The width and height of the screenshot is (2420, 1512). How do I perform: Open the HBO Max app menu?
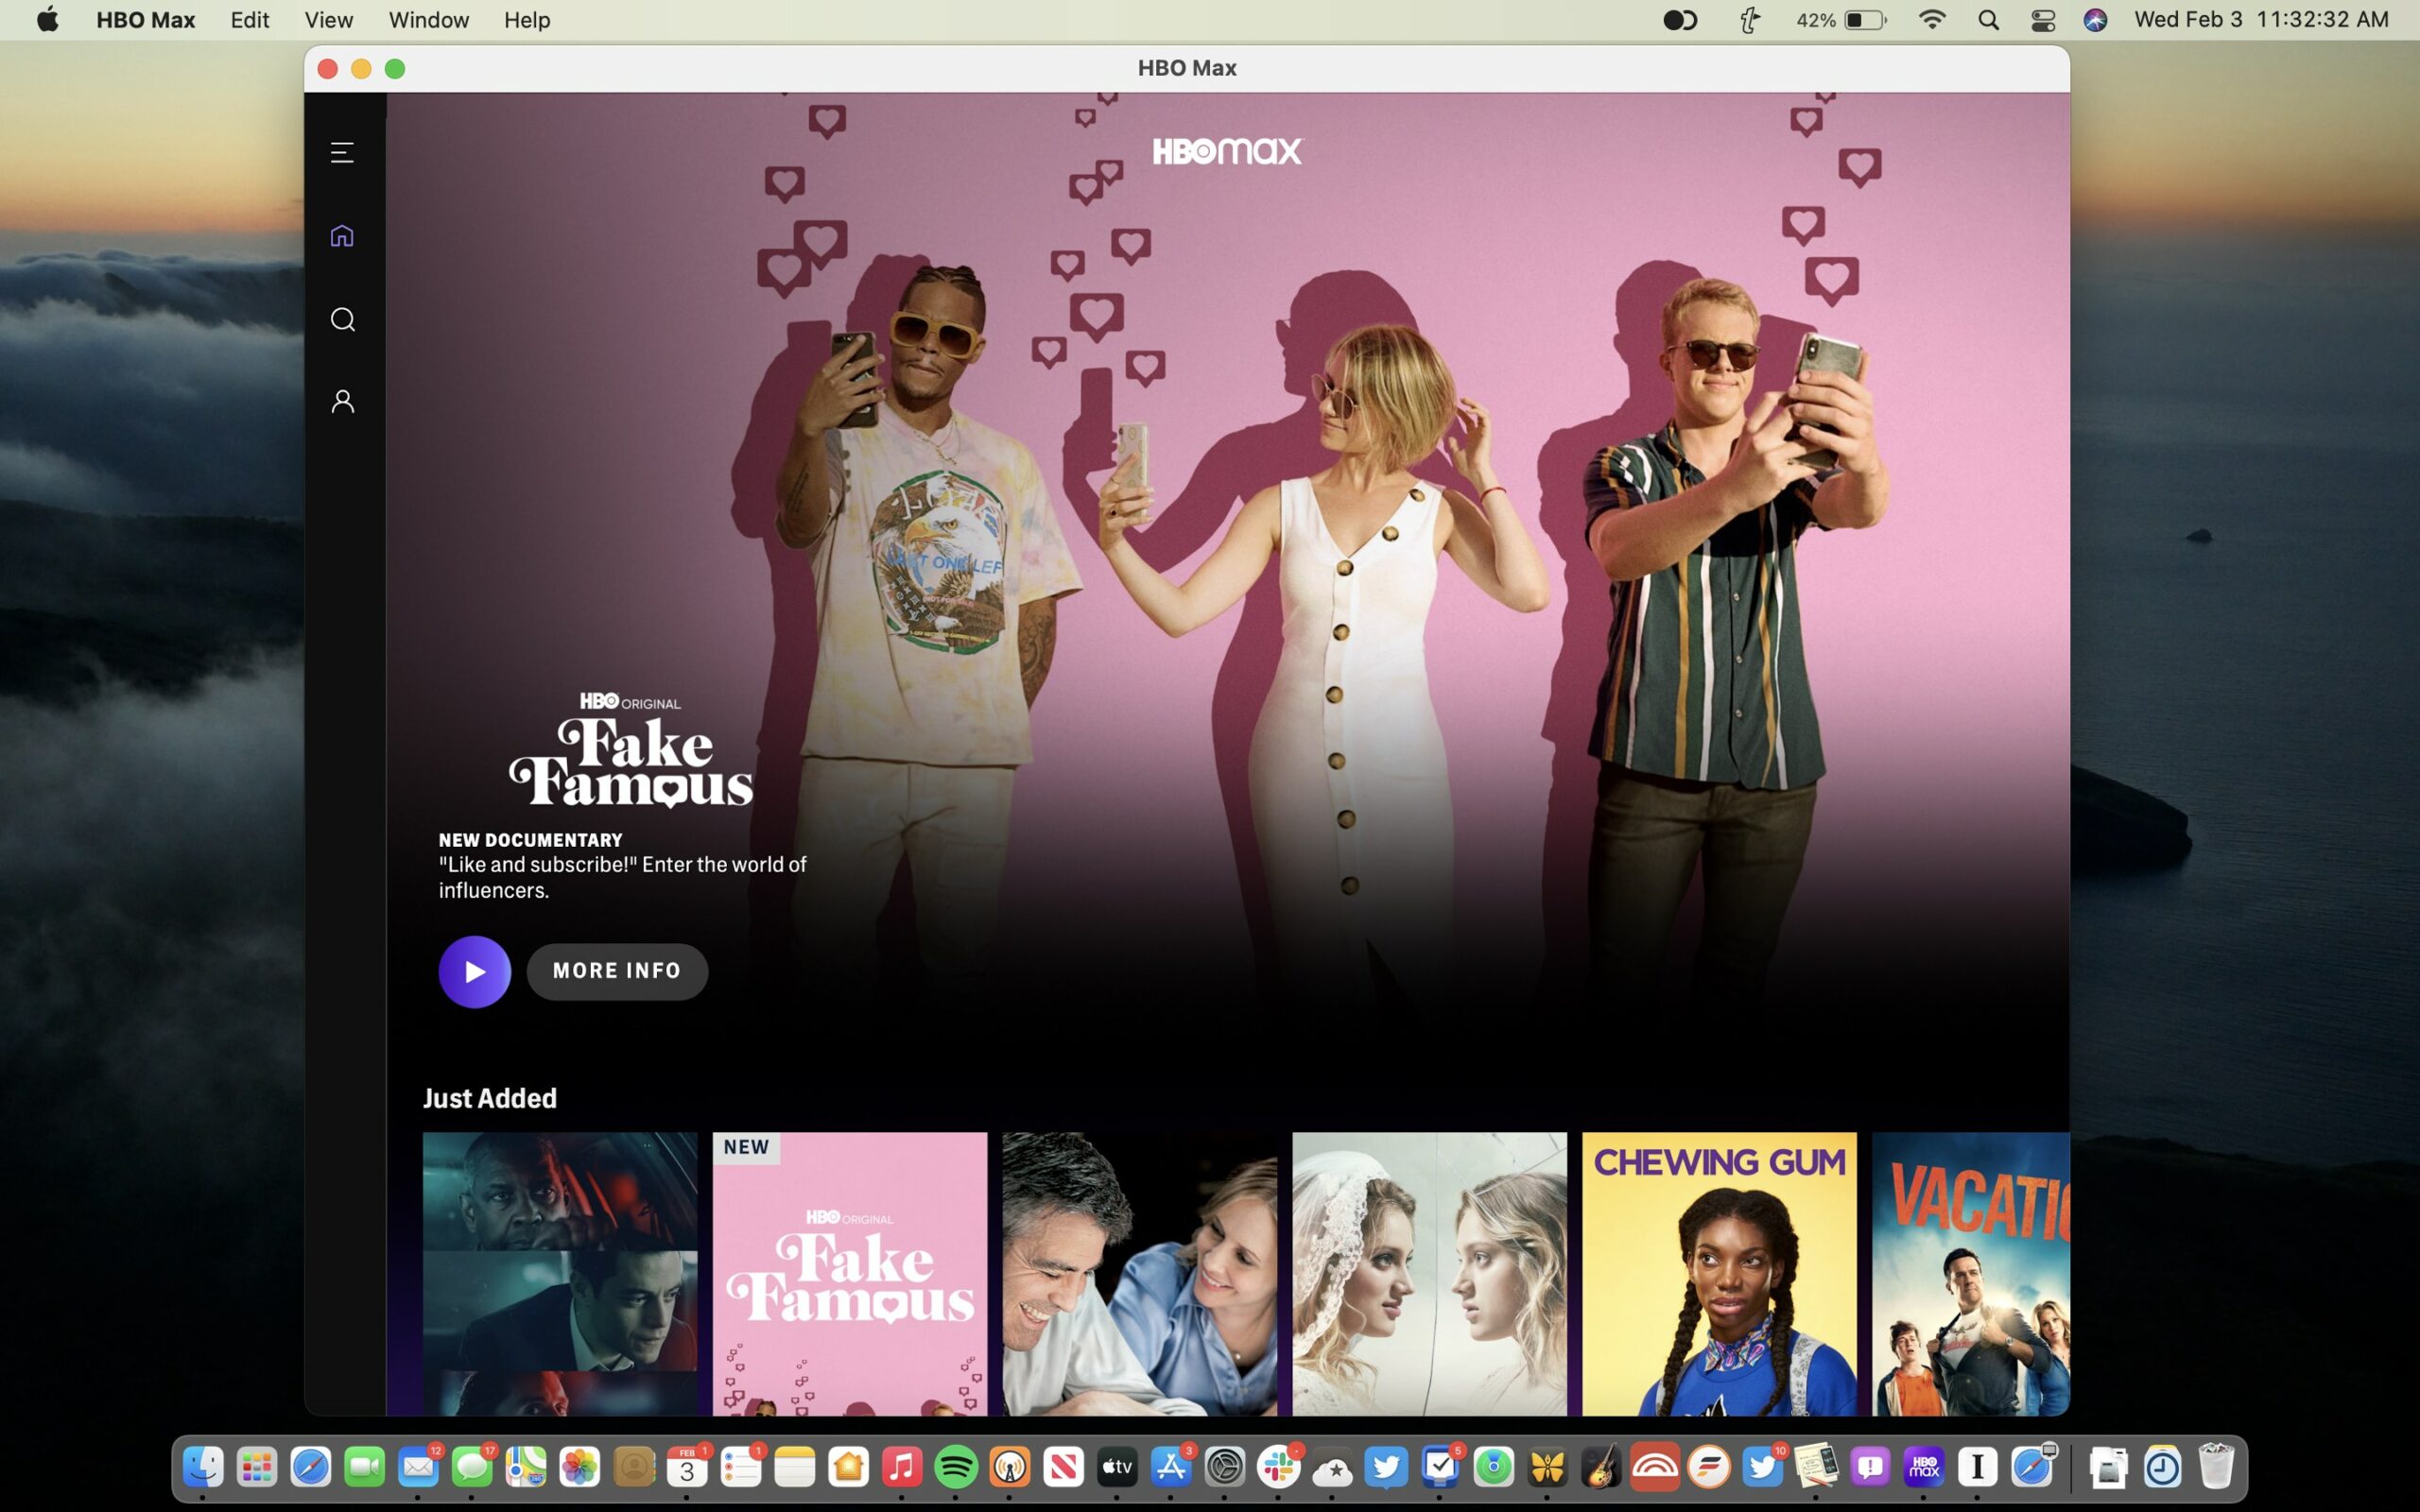pos(145,20)
